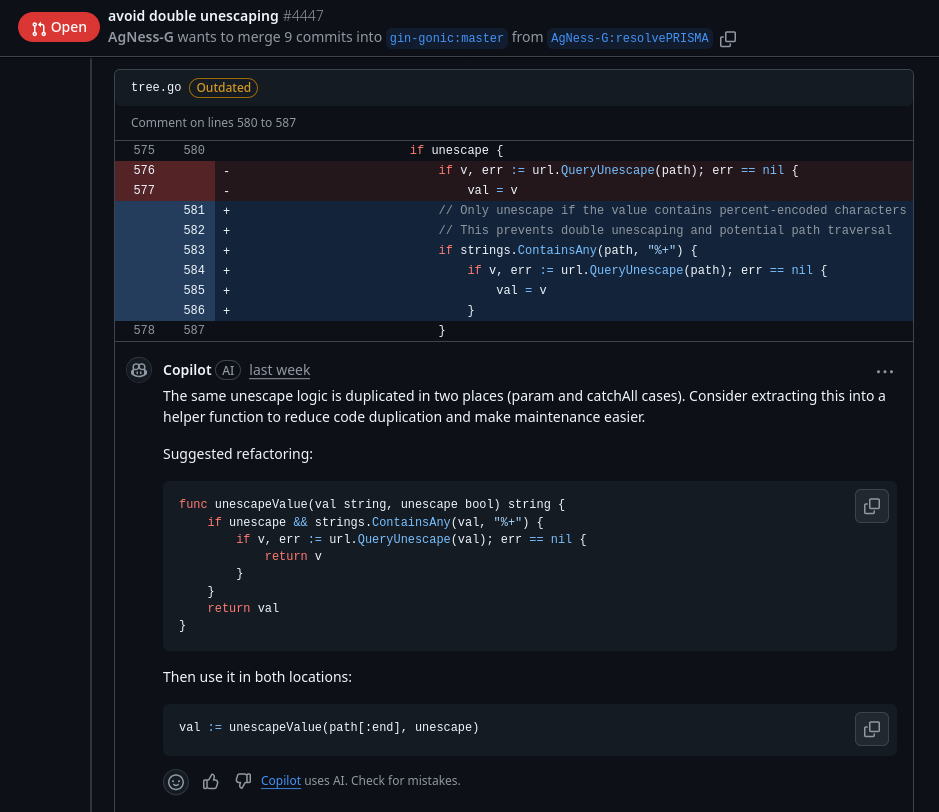This screenshot has height=812, width=939.
Task: Click the pull request icon inside Open badge
Action: [x=37, y=27]
